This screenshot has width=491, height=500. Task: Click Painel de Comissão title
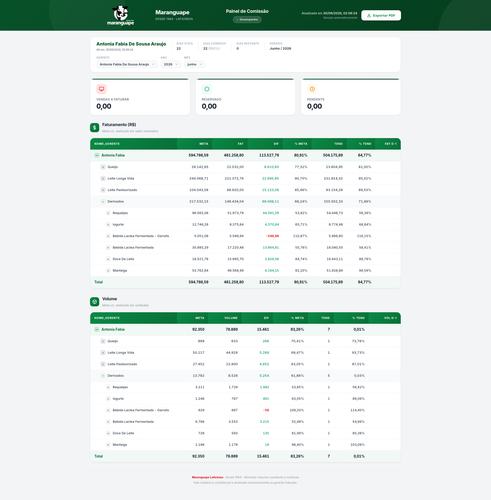tap(247, 11)
